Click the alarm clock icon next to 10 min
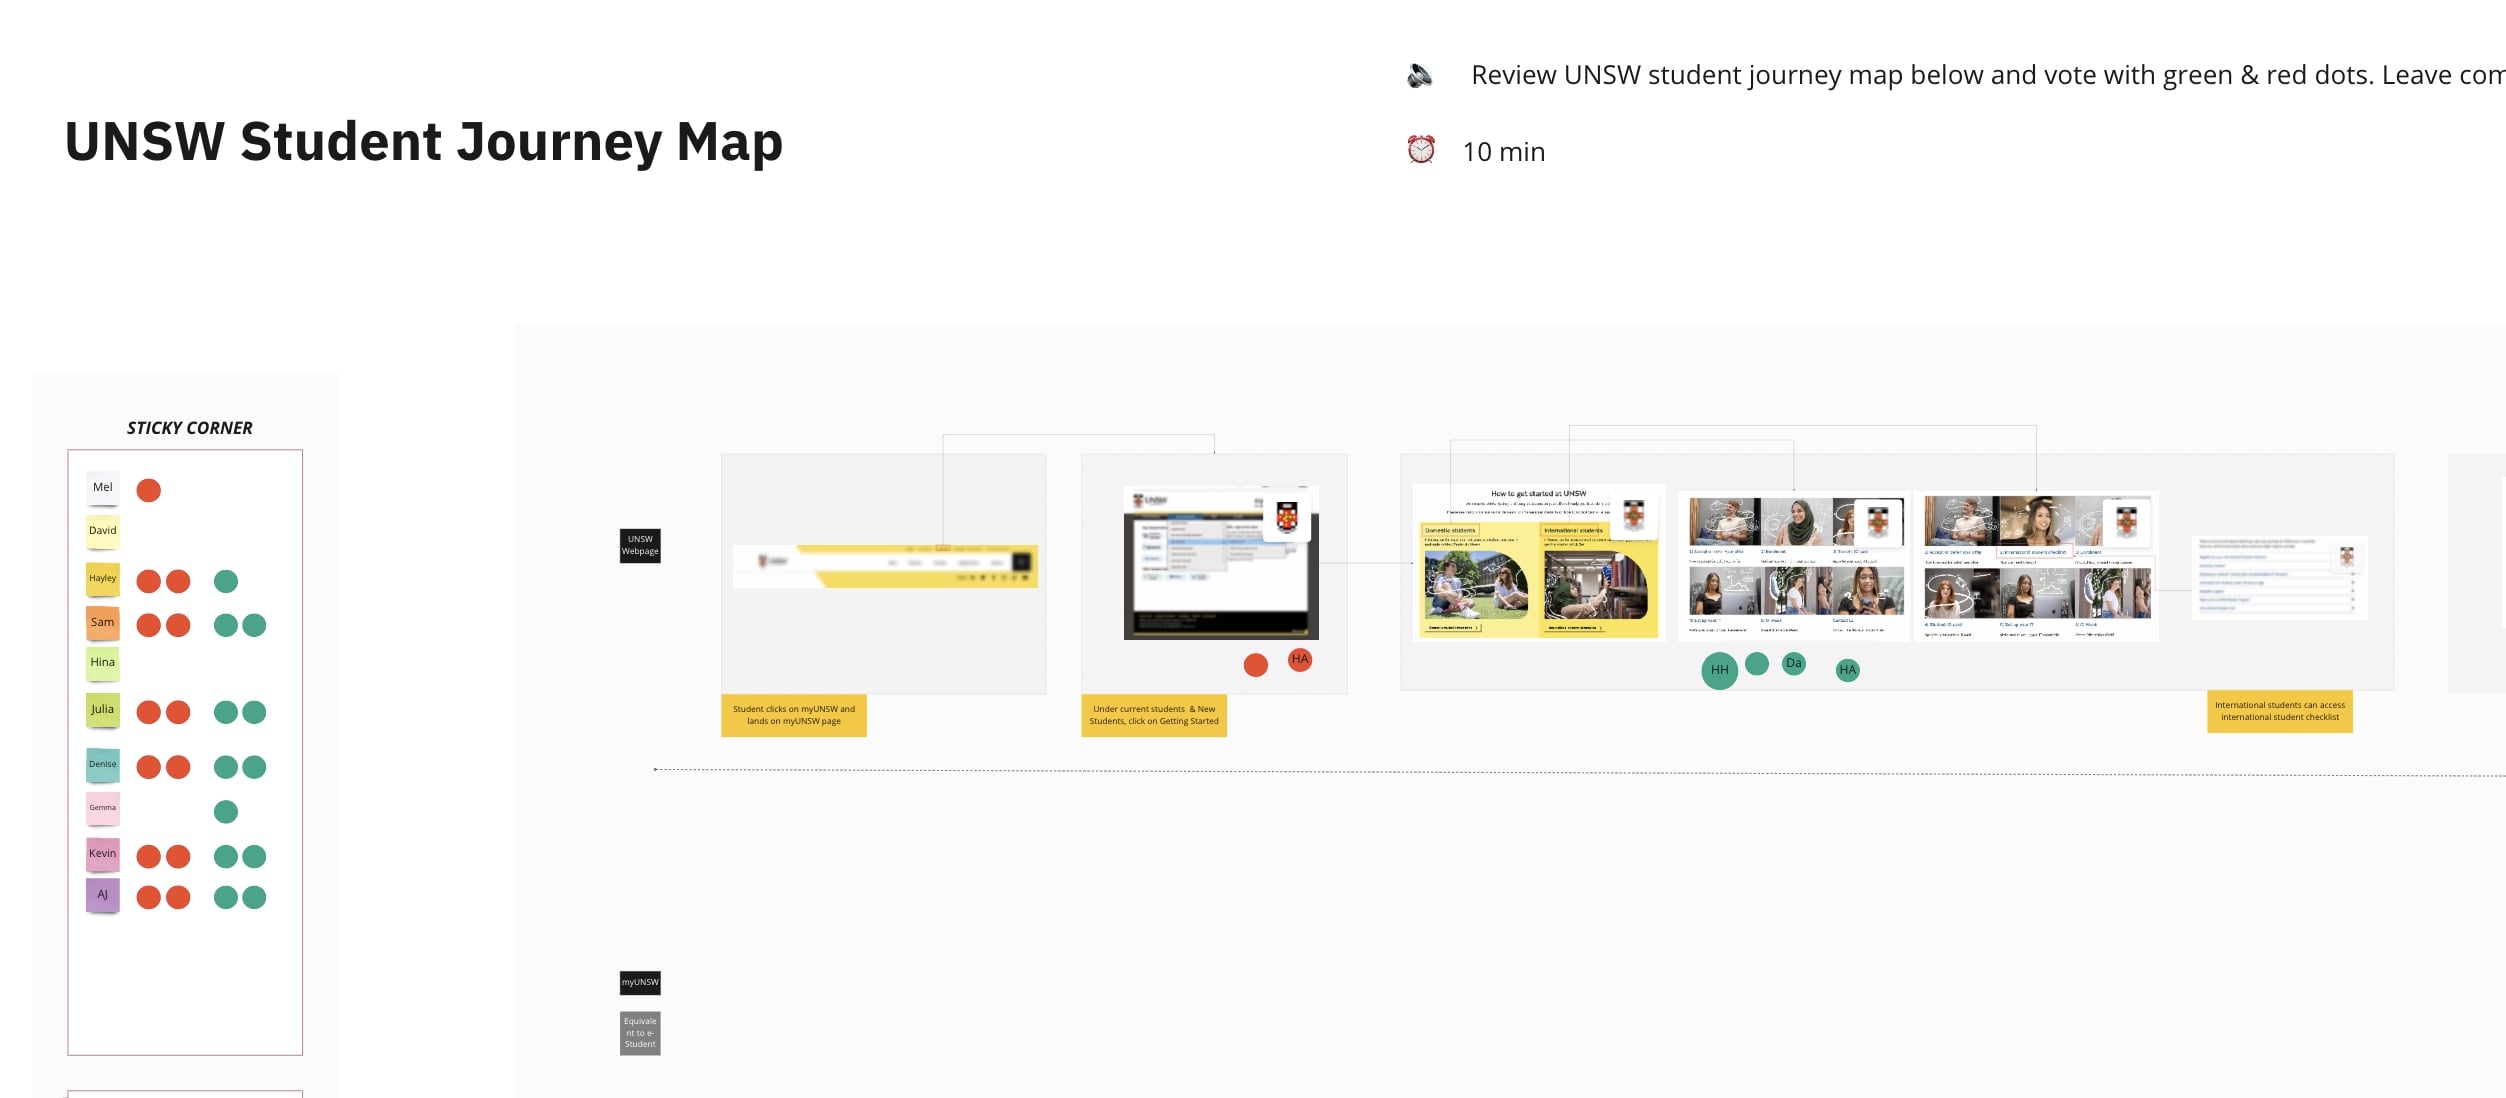The height and width of the screenshot is (1098, 2506). 1421,150
